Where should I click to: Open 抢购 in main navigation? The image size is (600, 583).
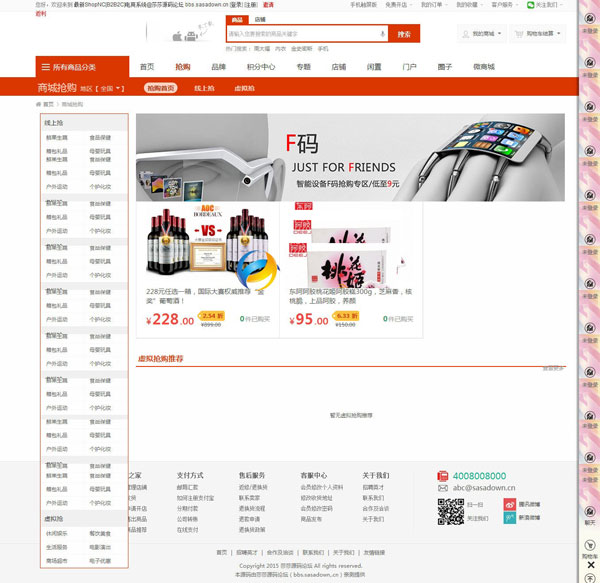[183, 67]
